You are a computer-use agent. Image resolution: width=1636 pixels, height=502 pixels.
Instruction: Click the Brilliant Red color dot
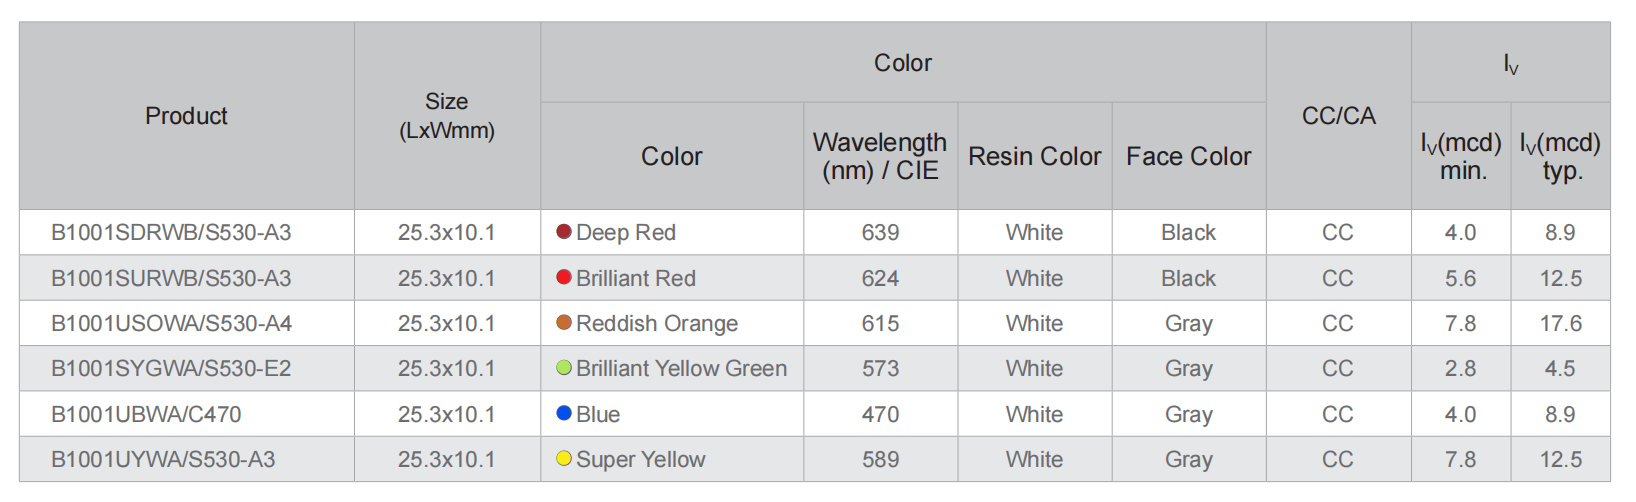click(564, 277)
